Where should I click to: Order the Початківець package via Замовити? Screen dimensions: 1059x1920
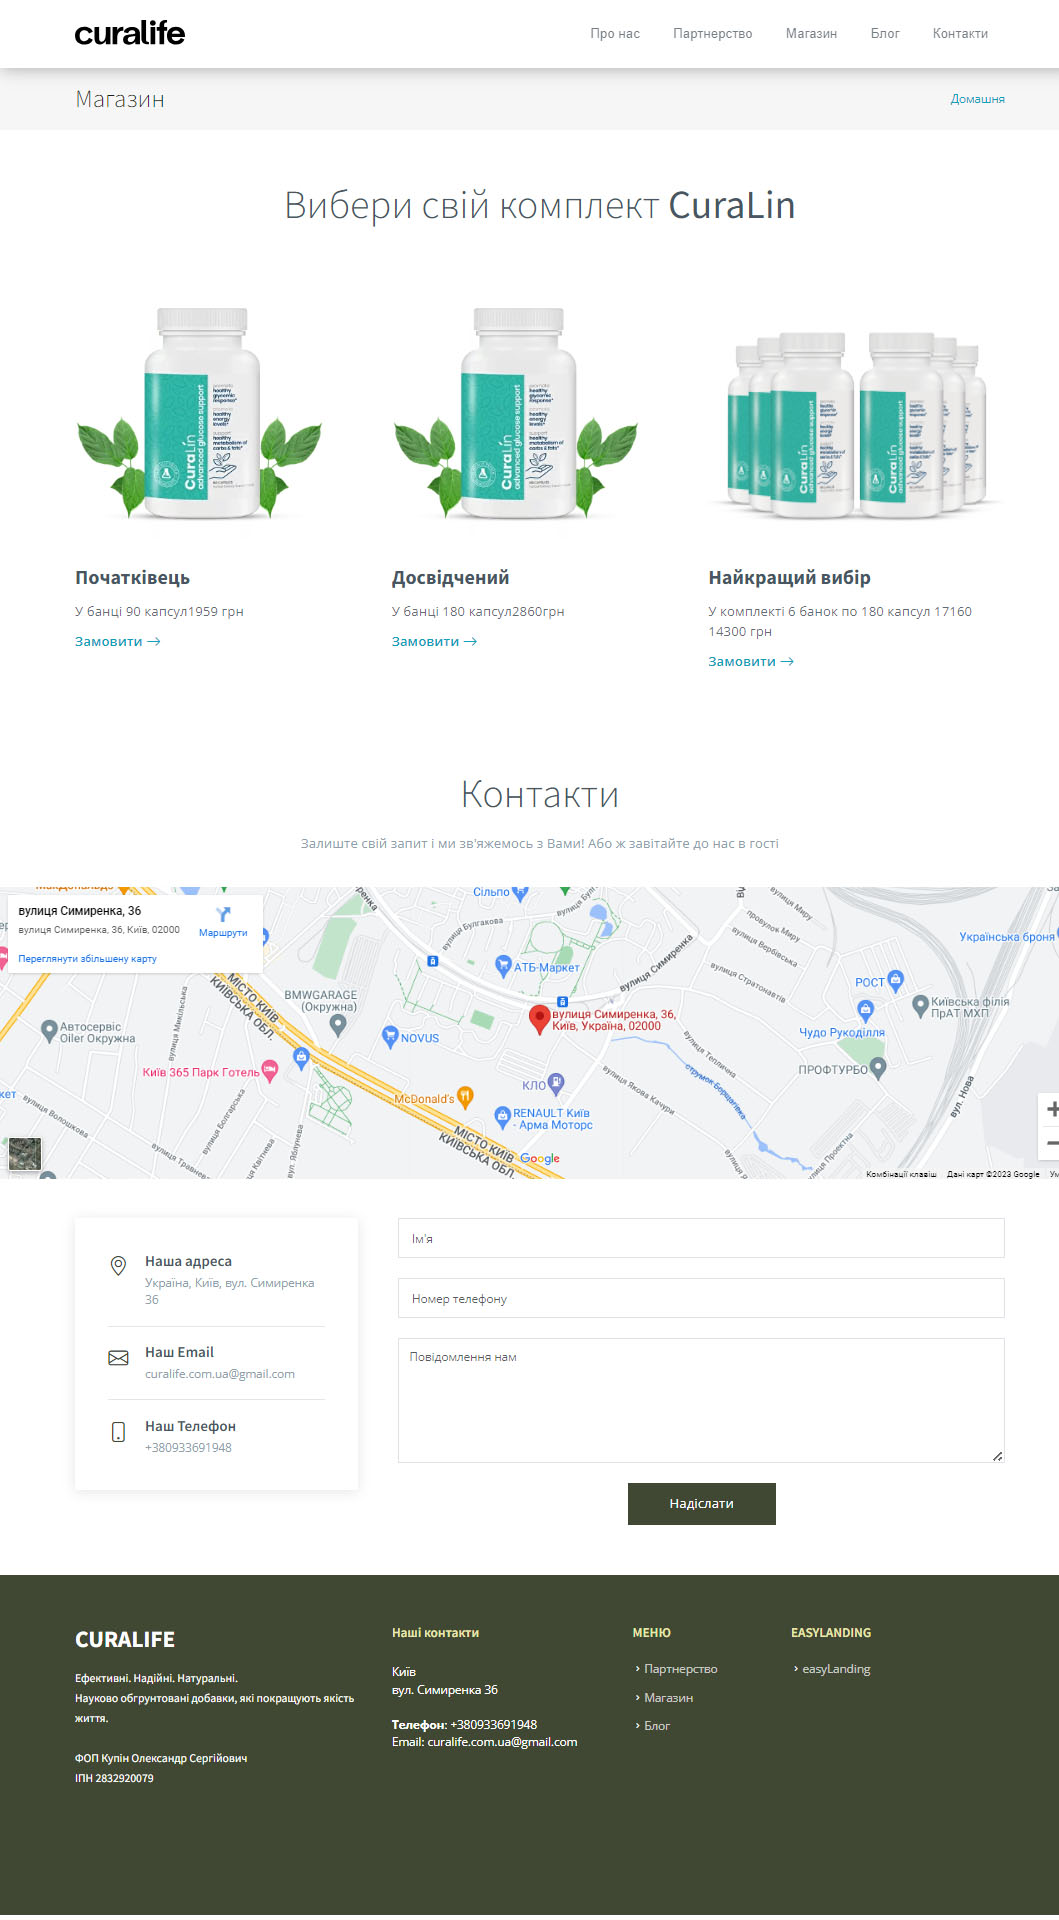[x=118, y=642]
